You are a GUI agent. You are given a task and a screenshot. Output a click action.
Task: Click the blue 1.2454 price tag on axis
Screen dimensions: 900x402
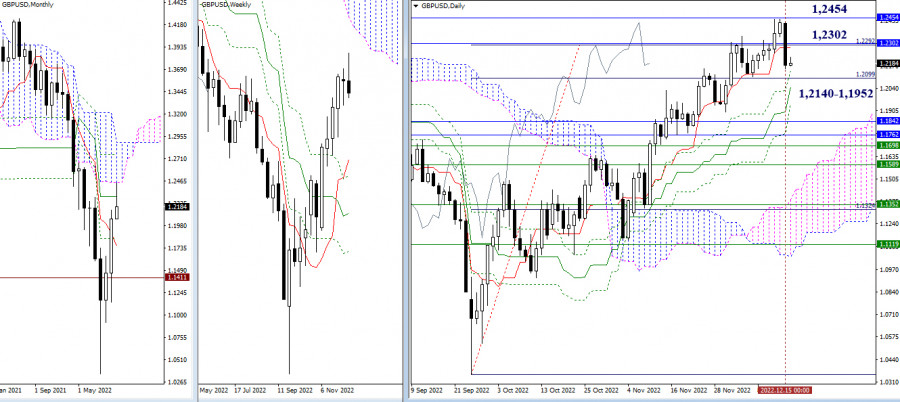pos(888,18)
